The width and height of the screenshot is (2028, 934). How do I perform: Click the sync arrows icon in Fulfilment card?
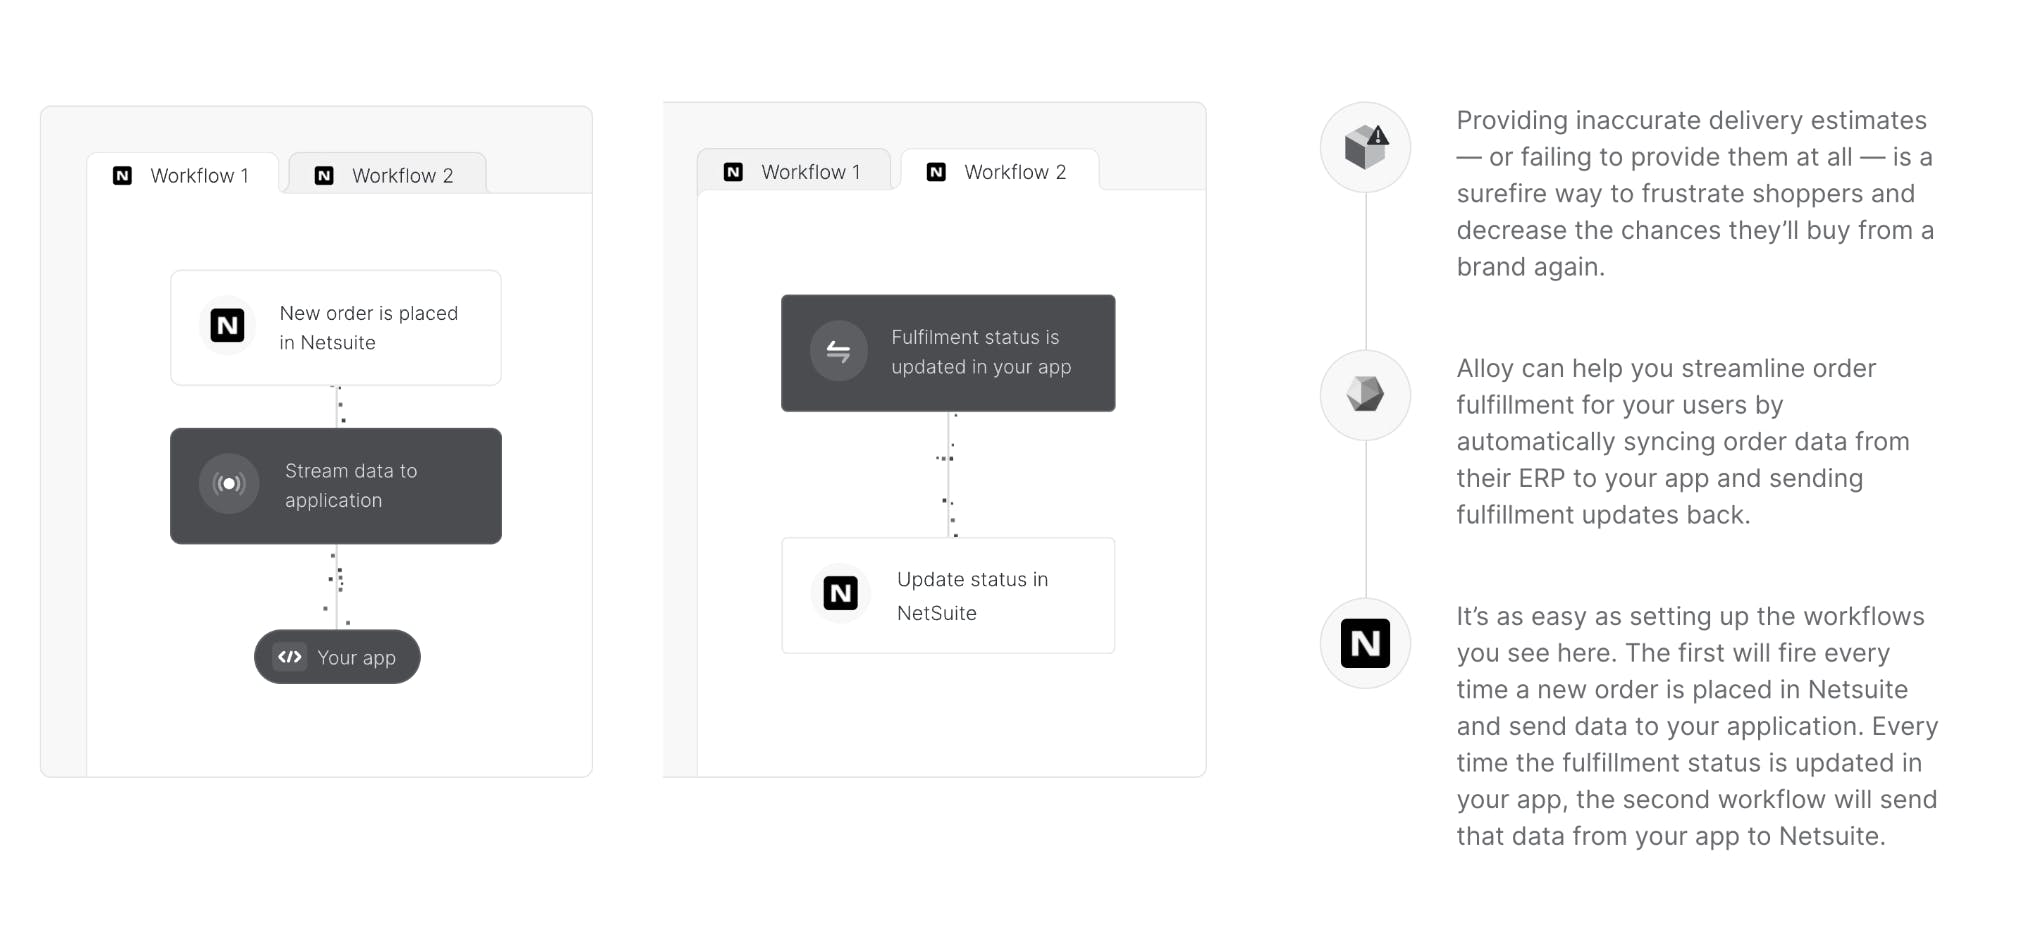(x=838, y=351)
